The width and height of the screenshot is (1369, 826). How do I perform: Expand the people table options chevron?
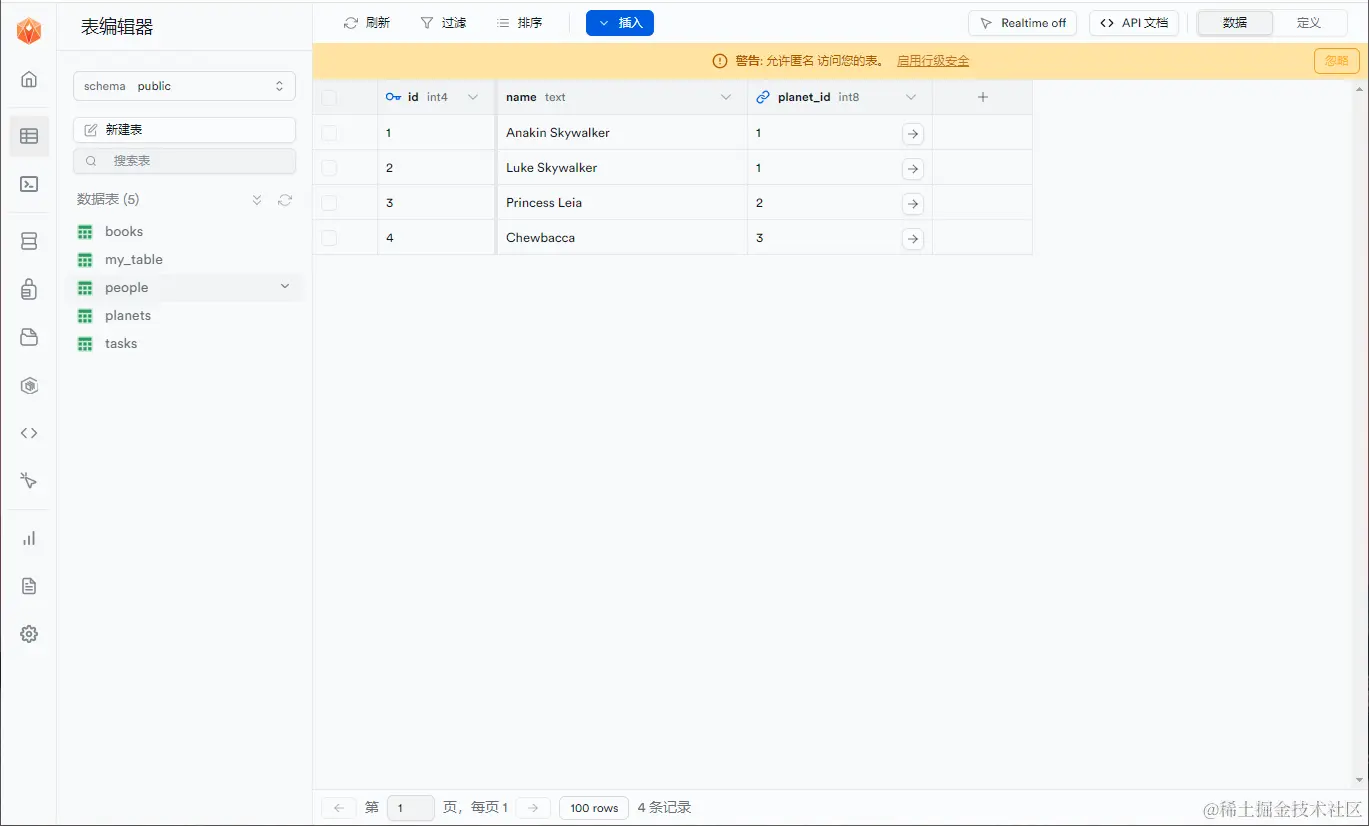pyautogui.click(x=285, y=287)
